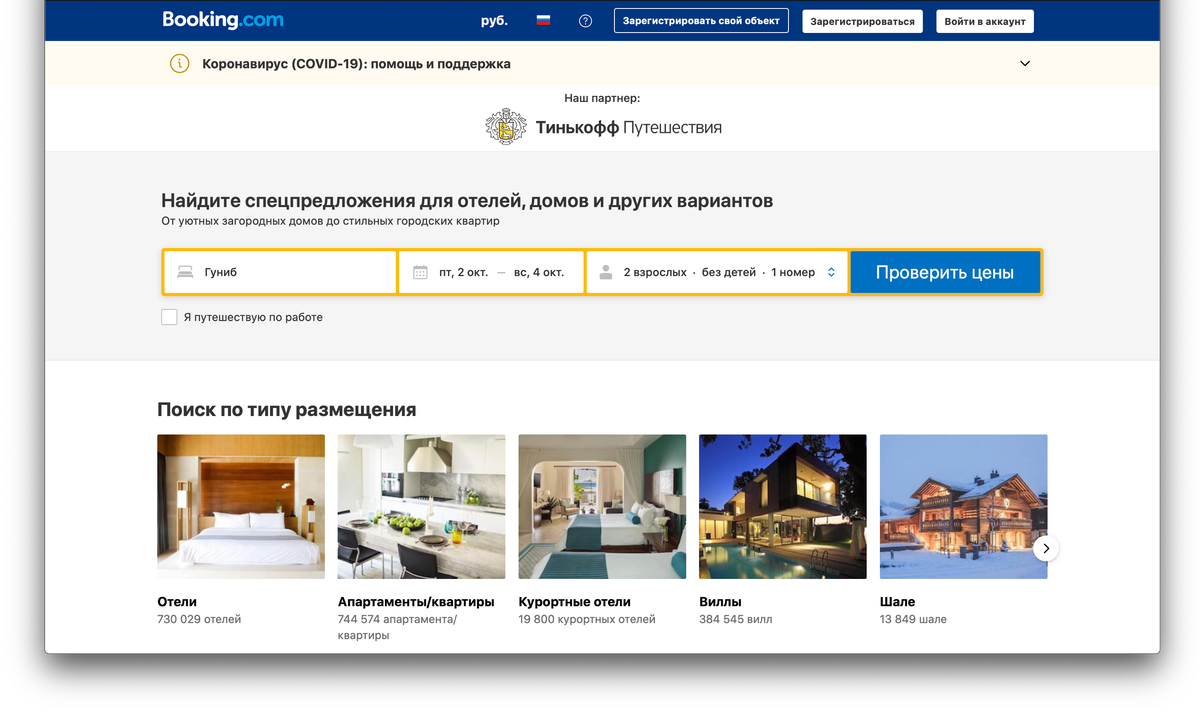Click the info icon in COVID-19 banner
This screenshot has width=1200, height=713.
click(x=179, y=63)
